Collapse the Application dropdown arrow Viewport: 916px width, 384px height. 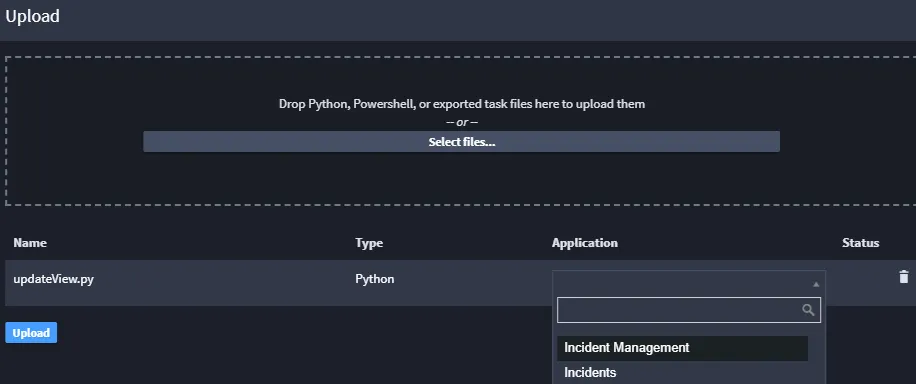[x=816, y=284]
